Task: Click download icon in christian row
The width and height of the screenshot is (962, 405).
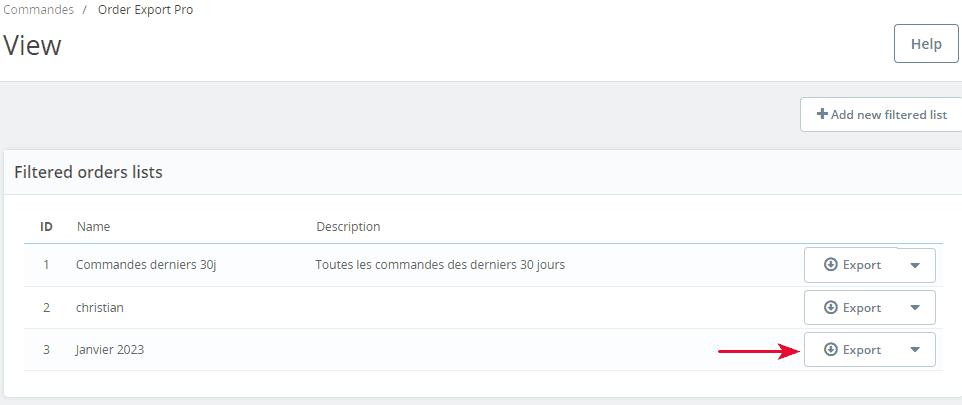Action: (831, 307)
